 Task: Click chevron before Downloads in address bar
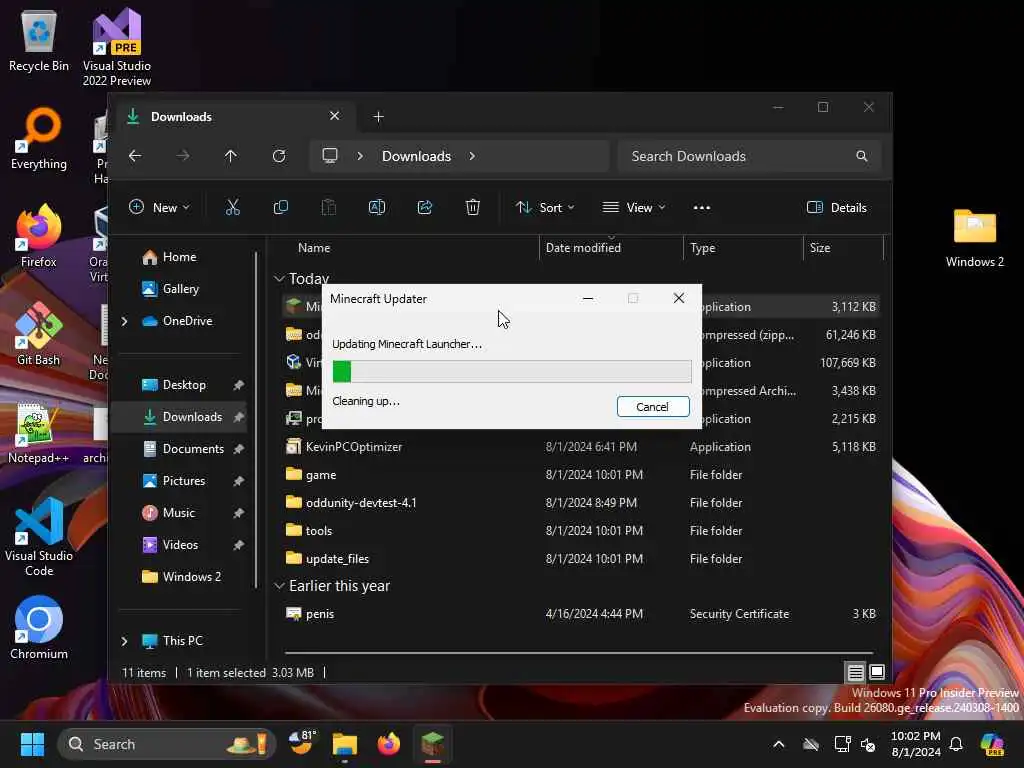360,156
